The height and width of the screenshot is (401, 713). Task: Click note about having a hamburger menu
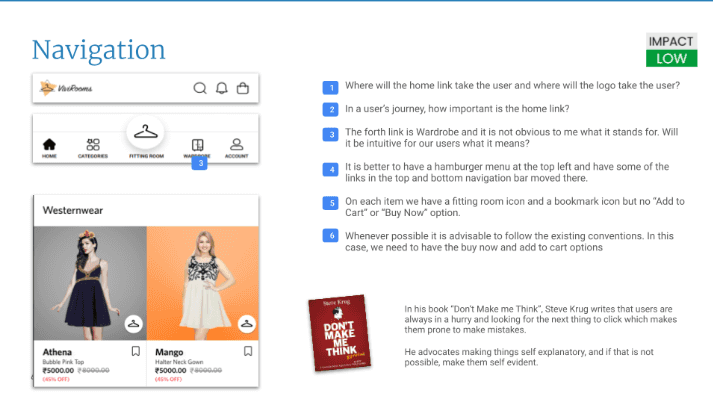[x=507, y=172]
